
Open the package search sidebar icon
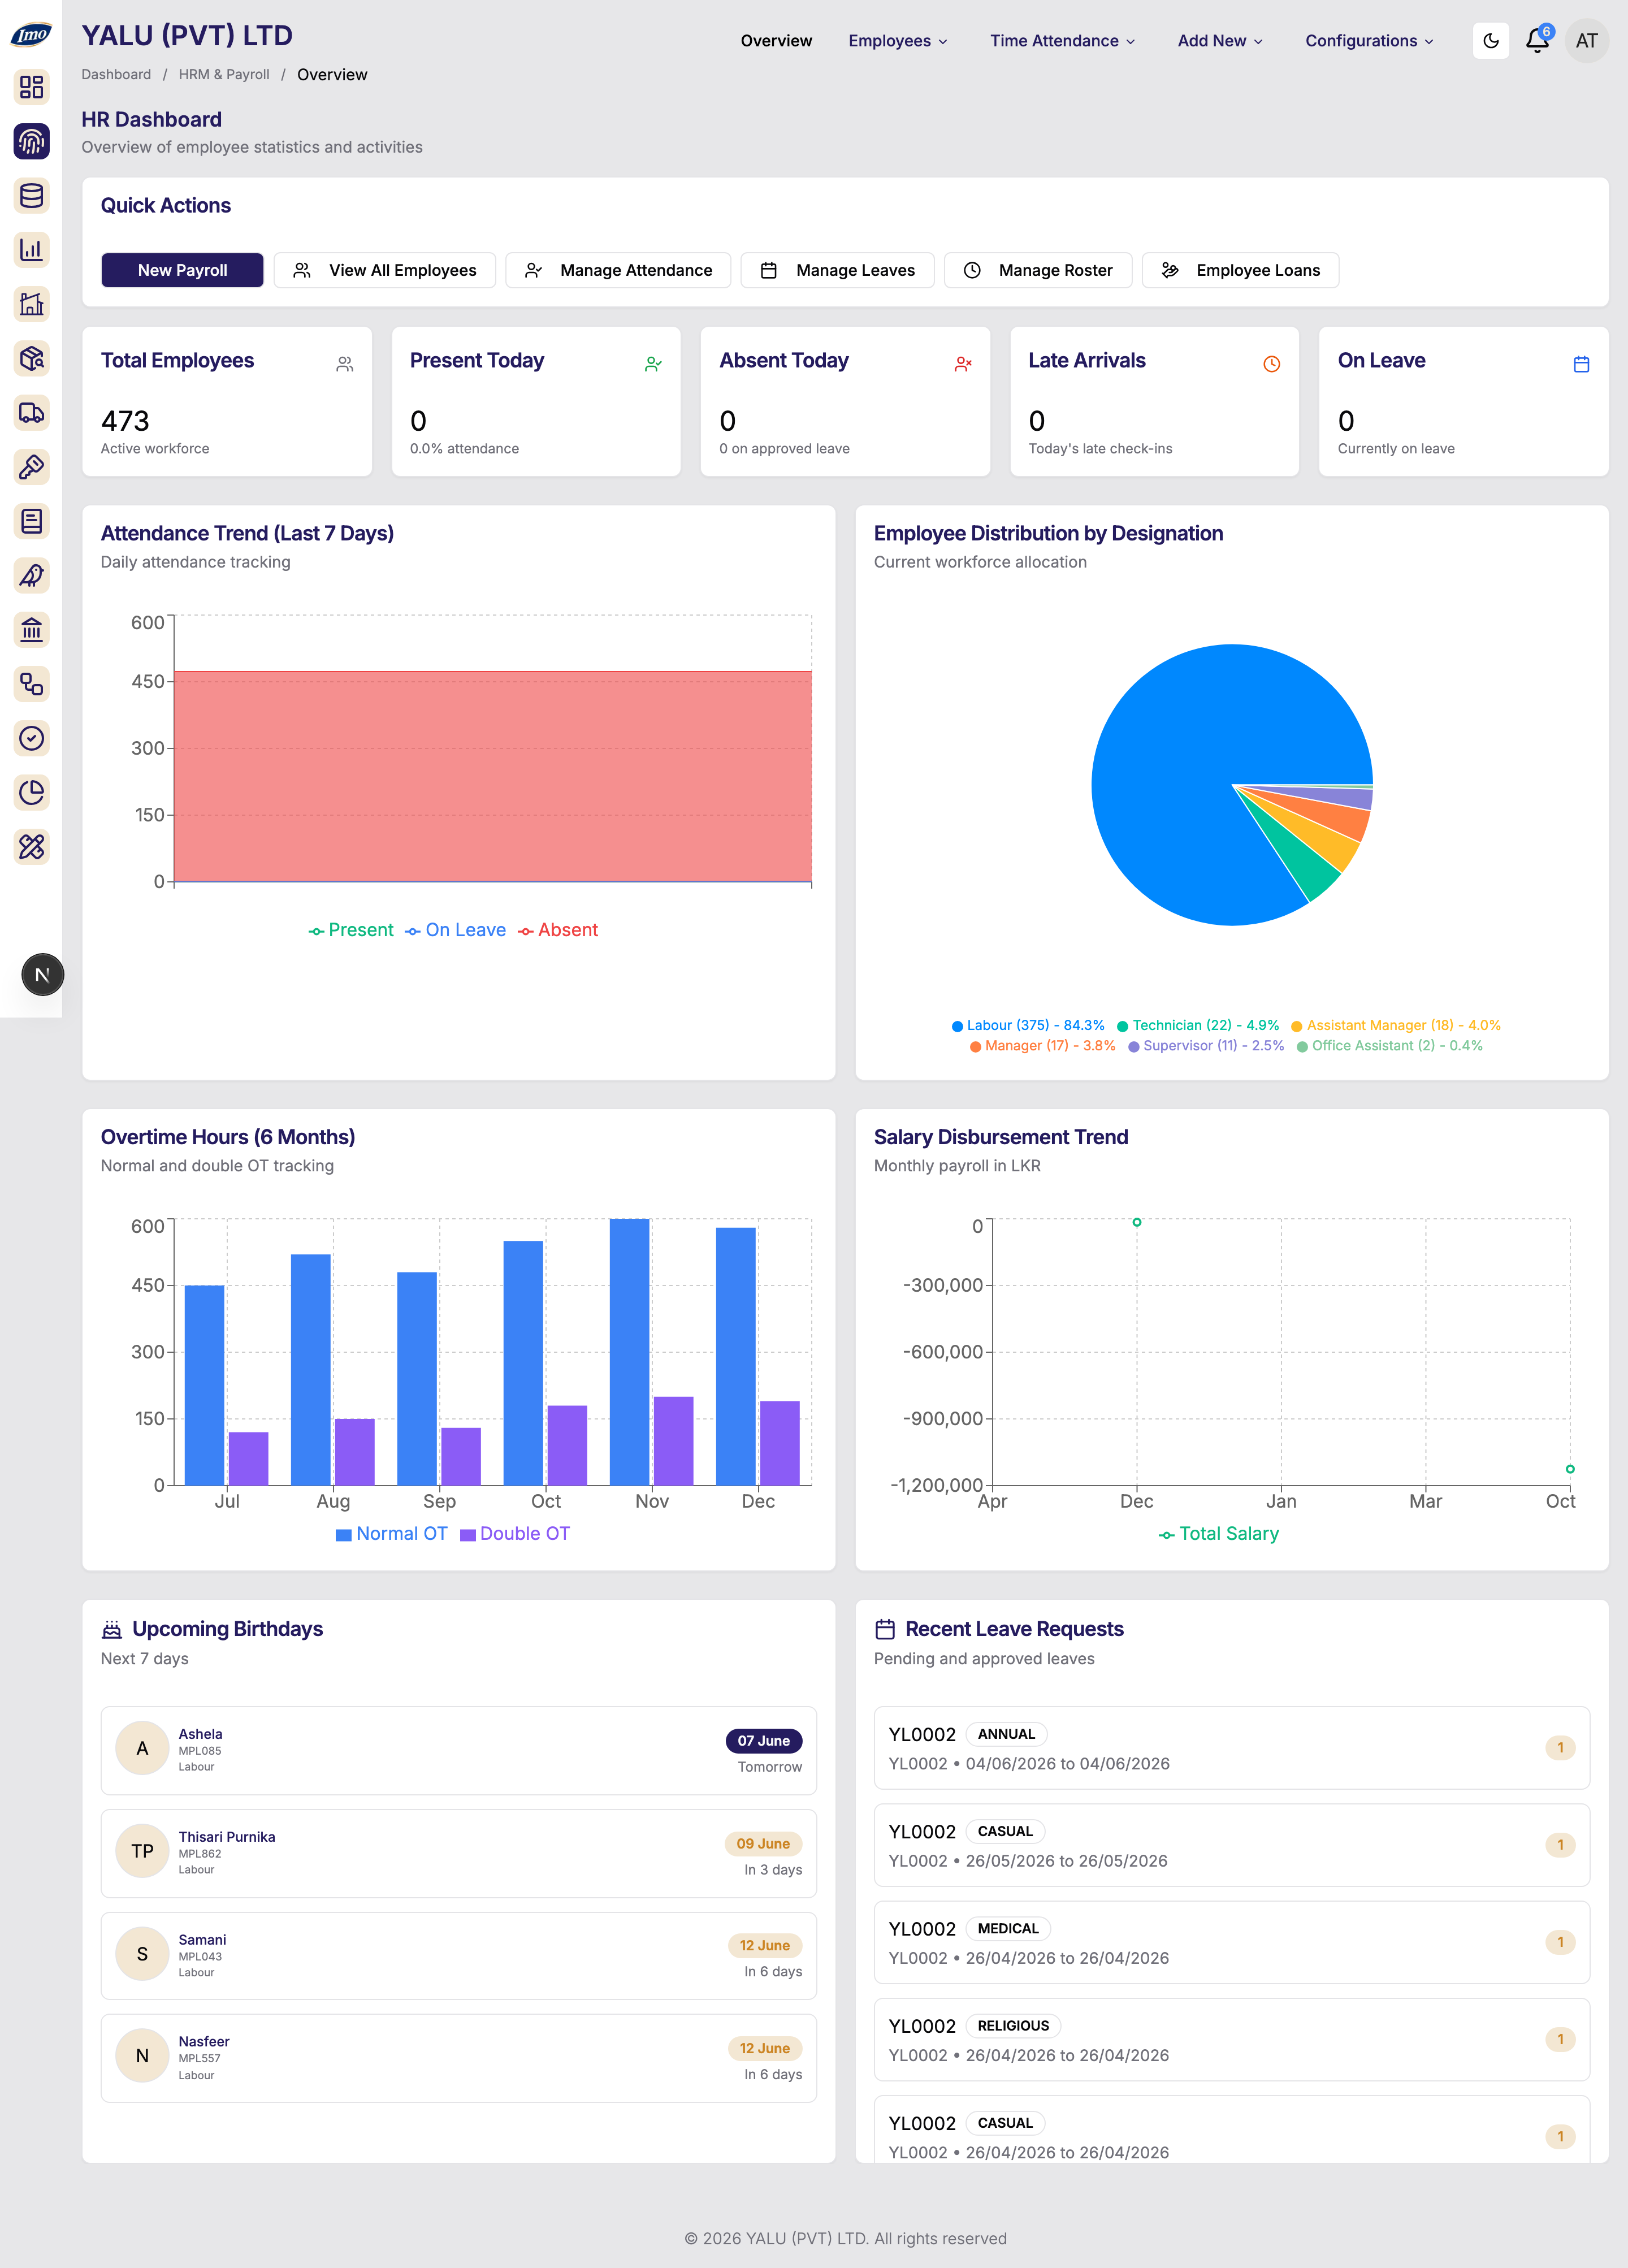click(31, 358)
